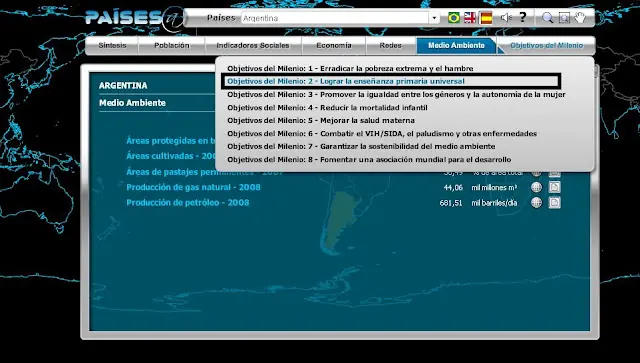640x363 pixels.
Task: Open globe map for Producción de petróleo
Action: (x=536, y=203)
